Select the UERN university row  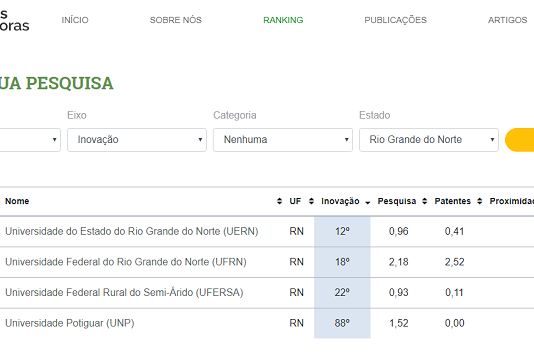point(267,232)
